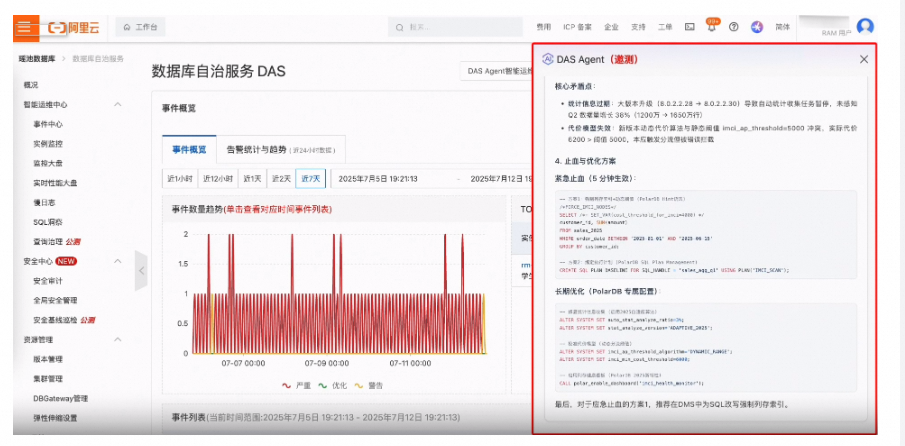Click the 07-09 00:00 chart axis label
Screen dimensions: 905x446
[327, 363]
